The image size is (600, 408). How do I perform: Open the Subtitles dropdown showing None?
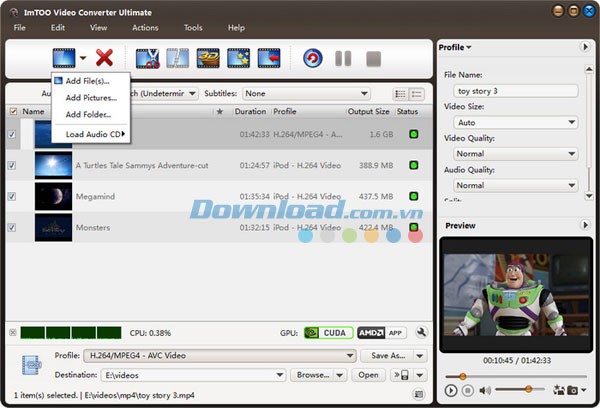[306, 93]
